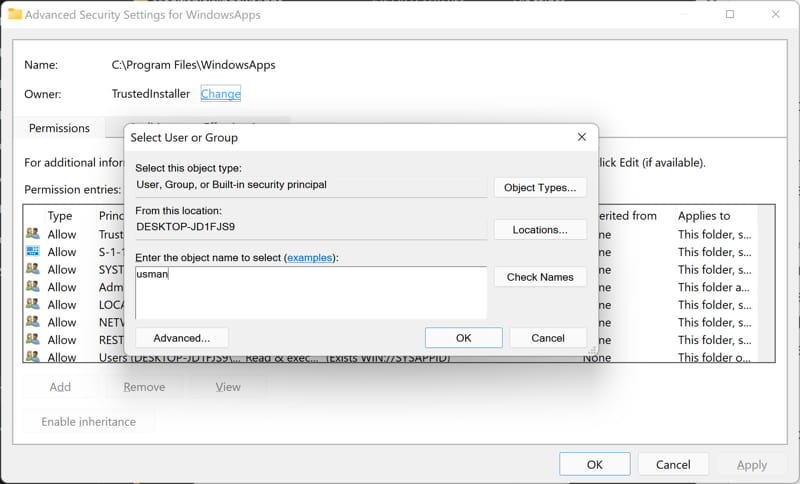
Task: Cancel the Select User or Group dialog
Action: [548, 338]
